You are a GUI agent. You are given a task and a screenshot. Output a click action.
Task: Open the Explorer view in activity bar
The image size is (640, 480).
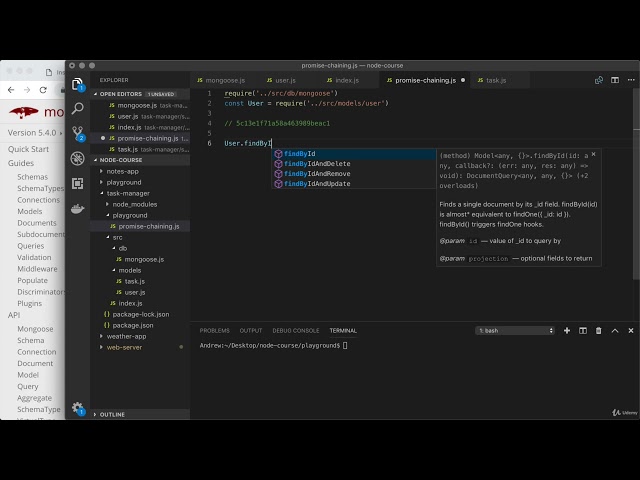tap(77, 84)
